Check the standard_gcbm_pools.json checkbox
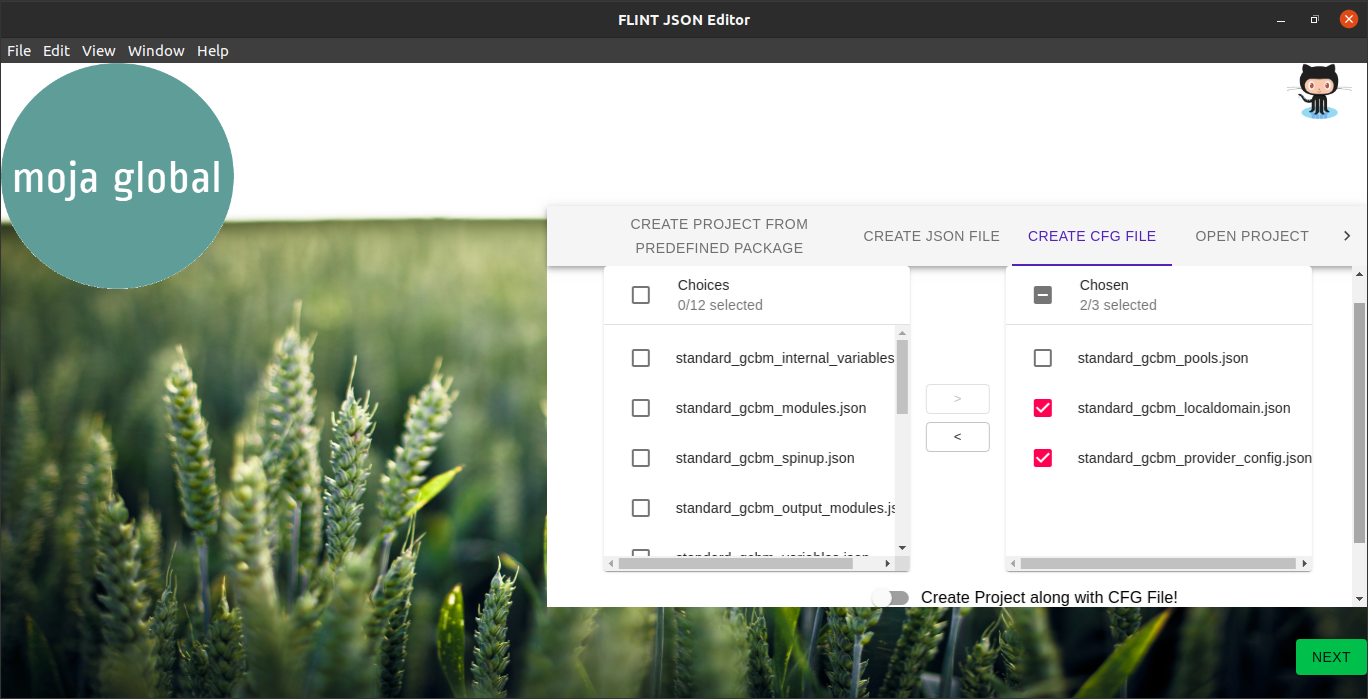This screenshot has width=1368, height=699. coord(1043,358)
